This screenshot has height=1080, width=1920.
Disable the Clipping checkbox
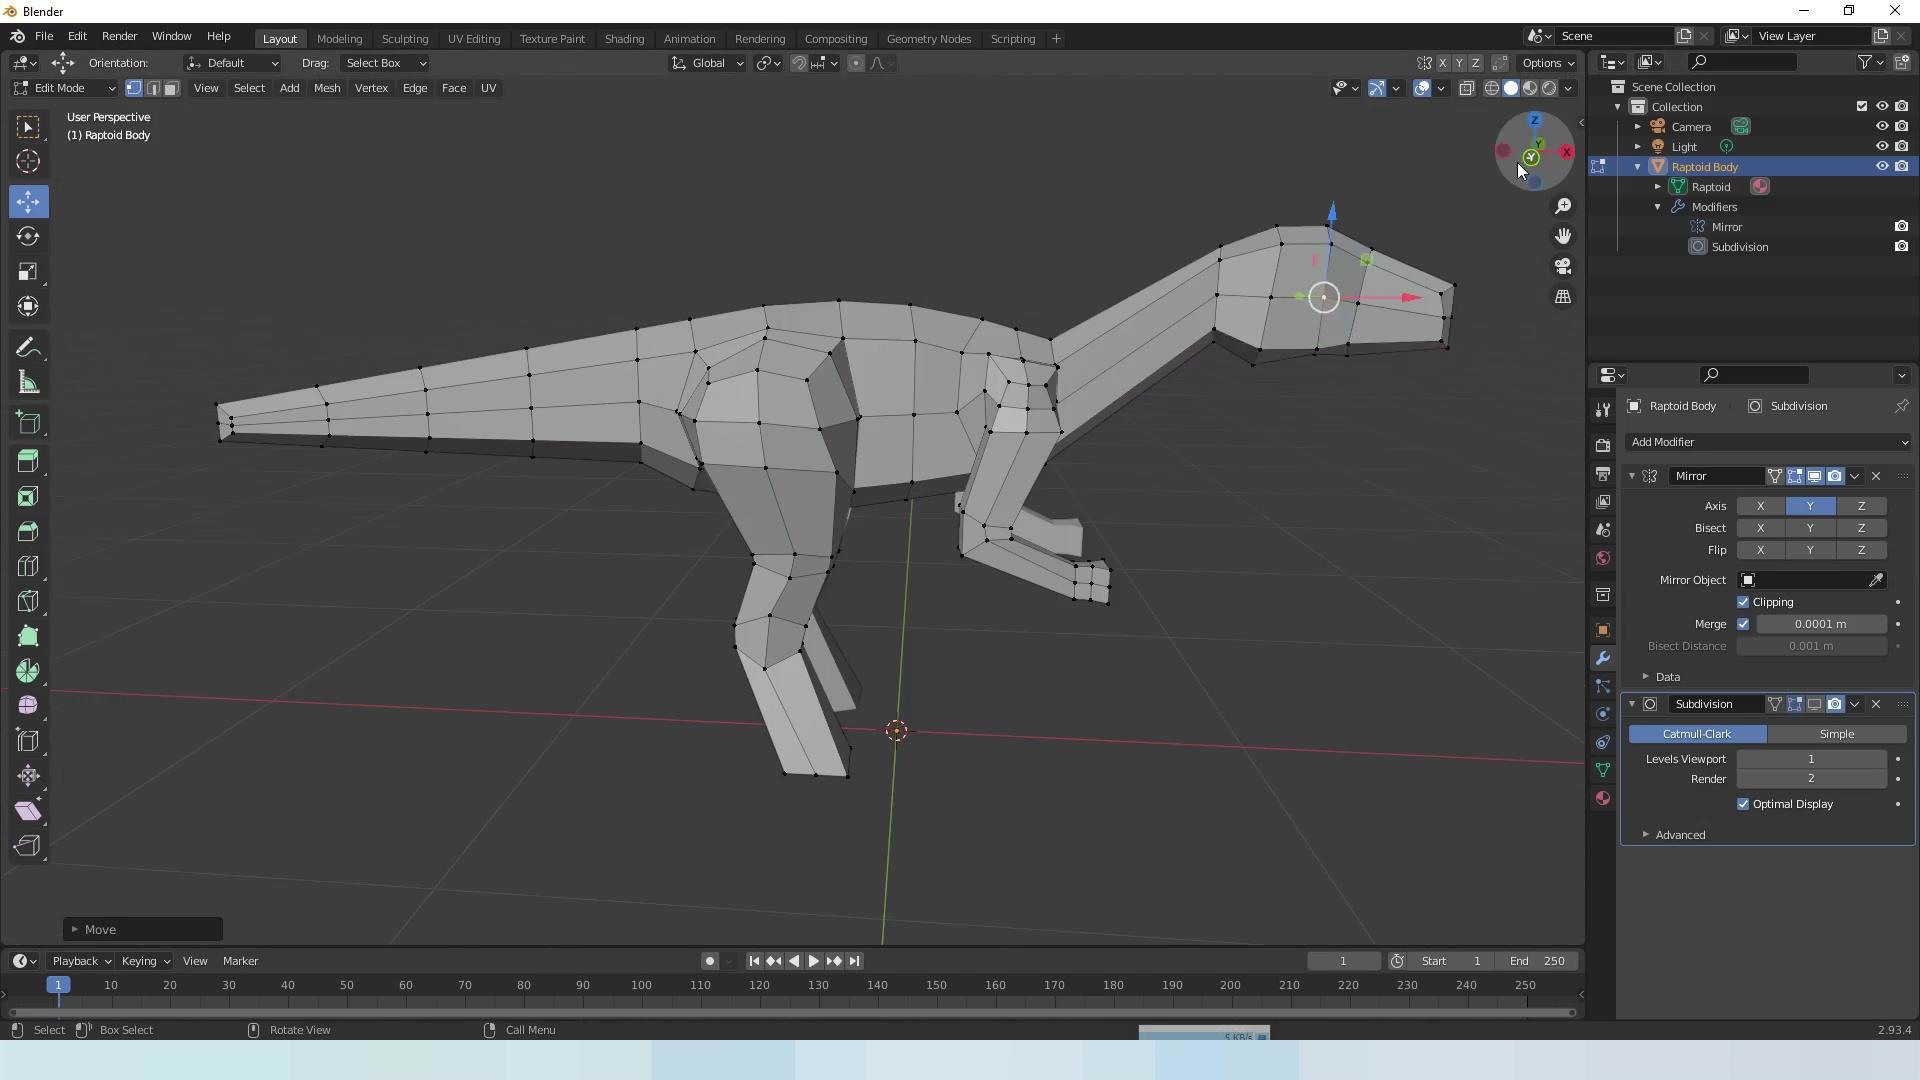click(1743, 602)
